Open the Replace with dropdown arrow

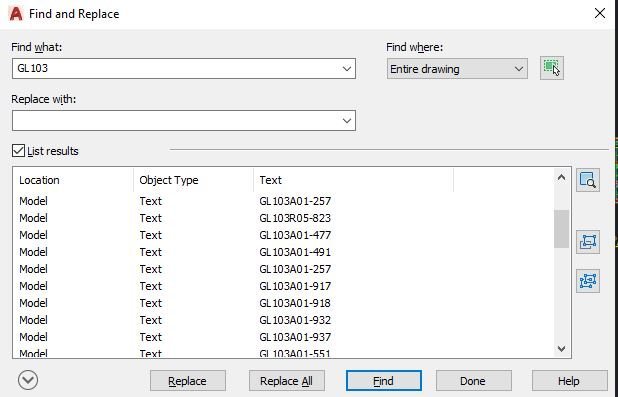pyautogui.click(x=346, y=121)
